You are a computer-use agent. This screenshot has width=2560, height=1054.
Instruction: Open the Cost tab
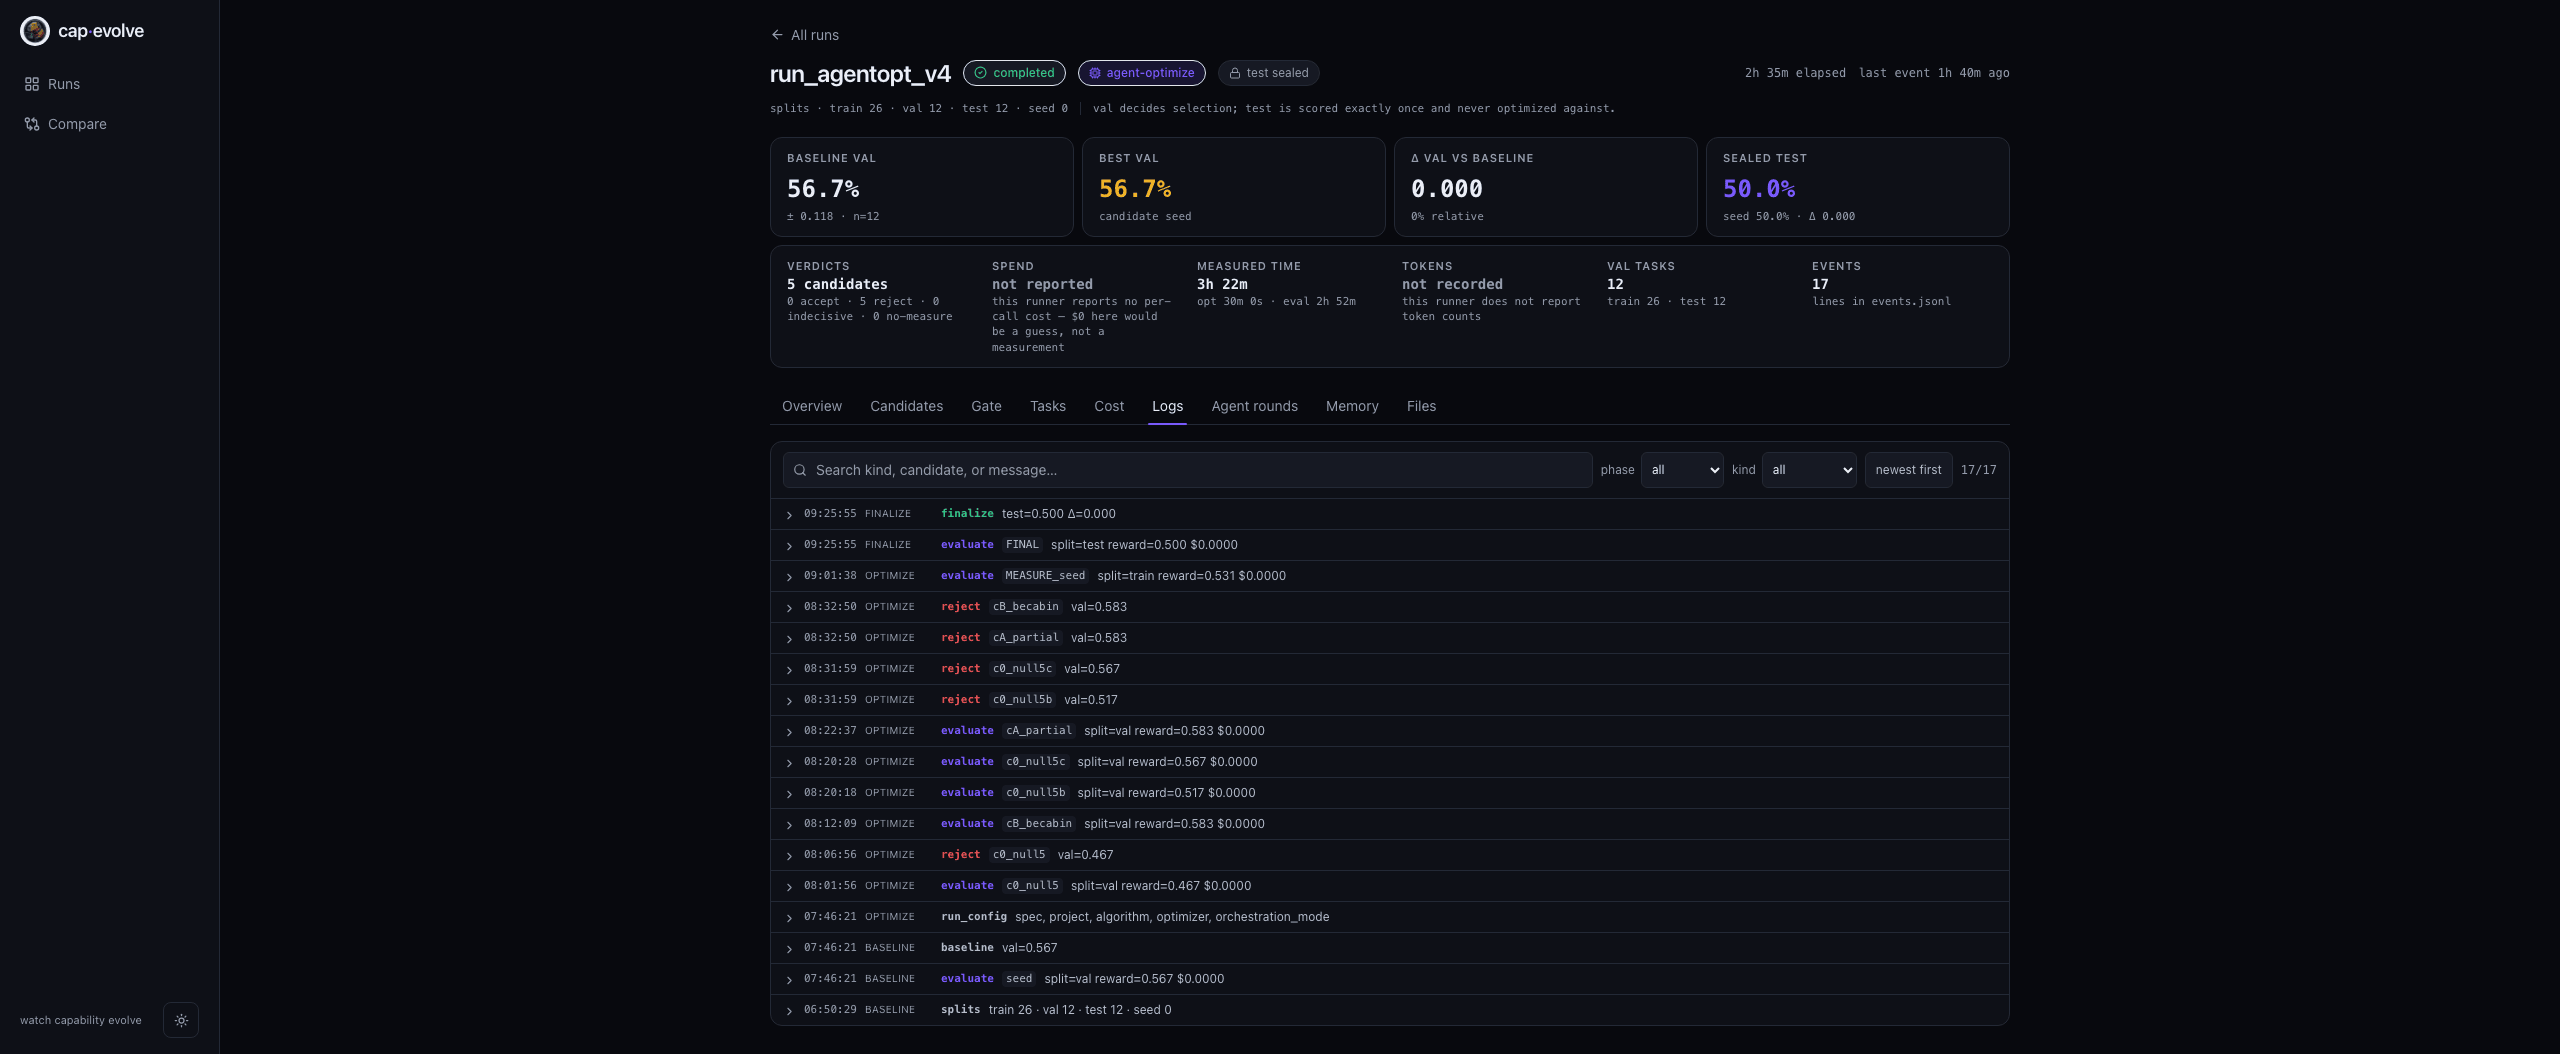click(1109, 406)
